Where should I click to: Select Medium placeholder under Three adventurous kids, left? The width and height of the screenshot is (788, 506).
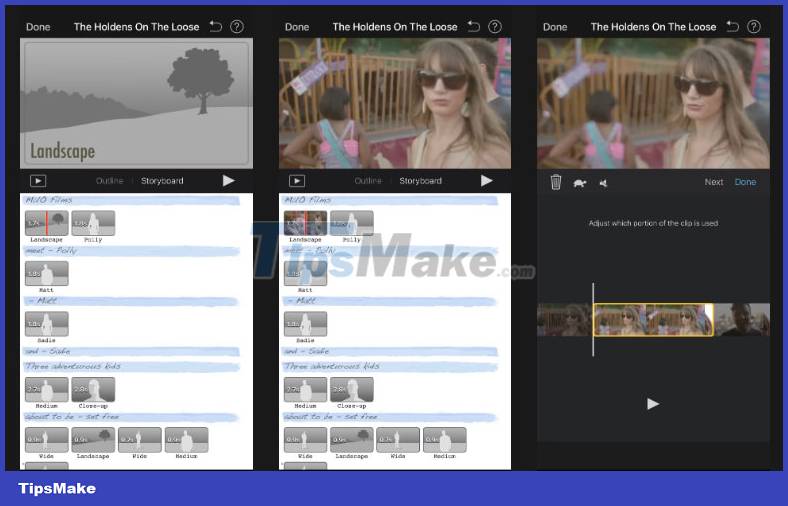47,389
